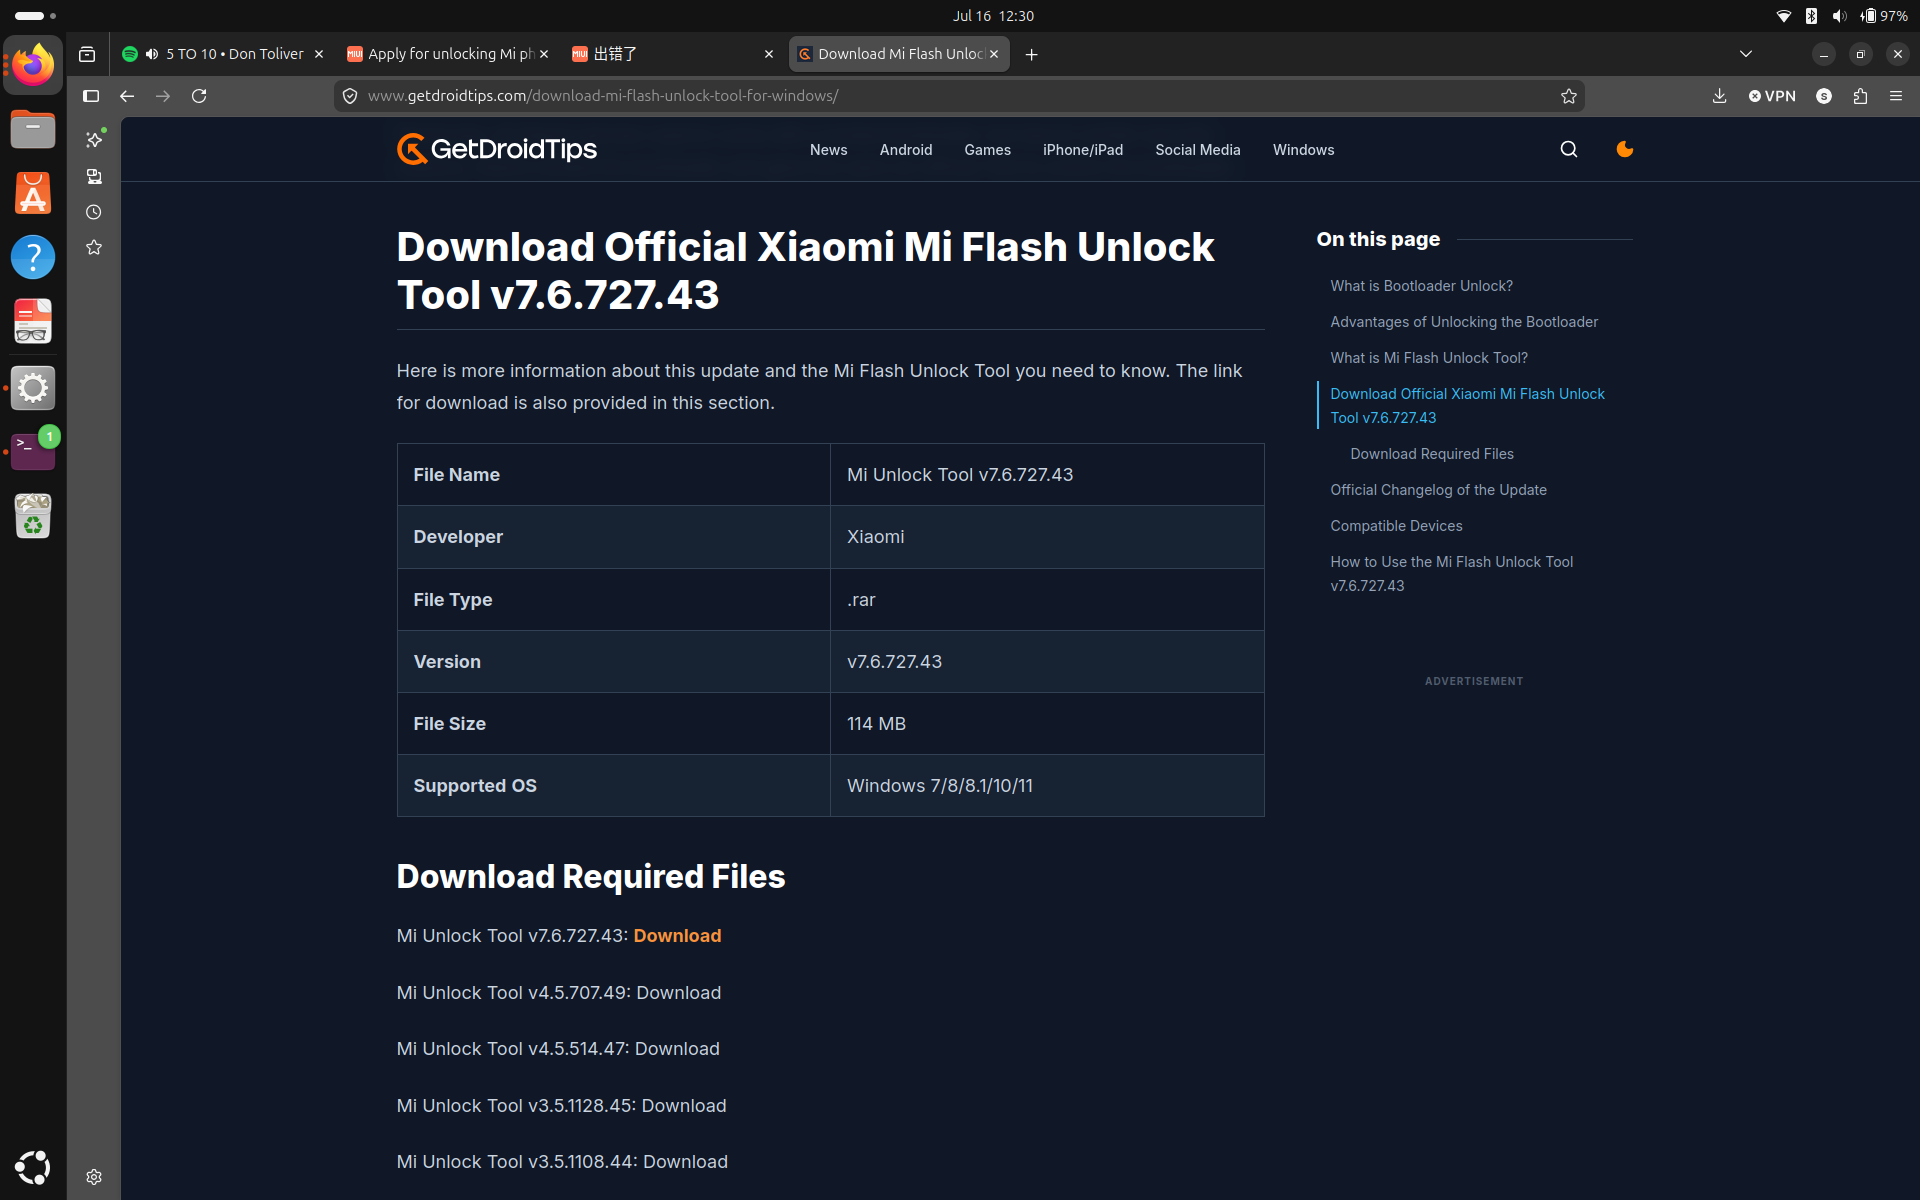Switch to Apply for unlocking Mi tab
Image resolution: width=1920 pixels, height=1200 pixels.
coord(448,54)
